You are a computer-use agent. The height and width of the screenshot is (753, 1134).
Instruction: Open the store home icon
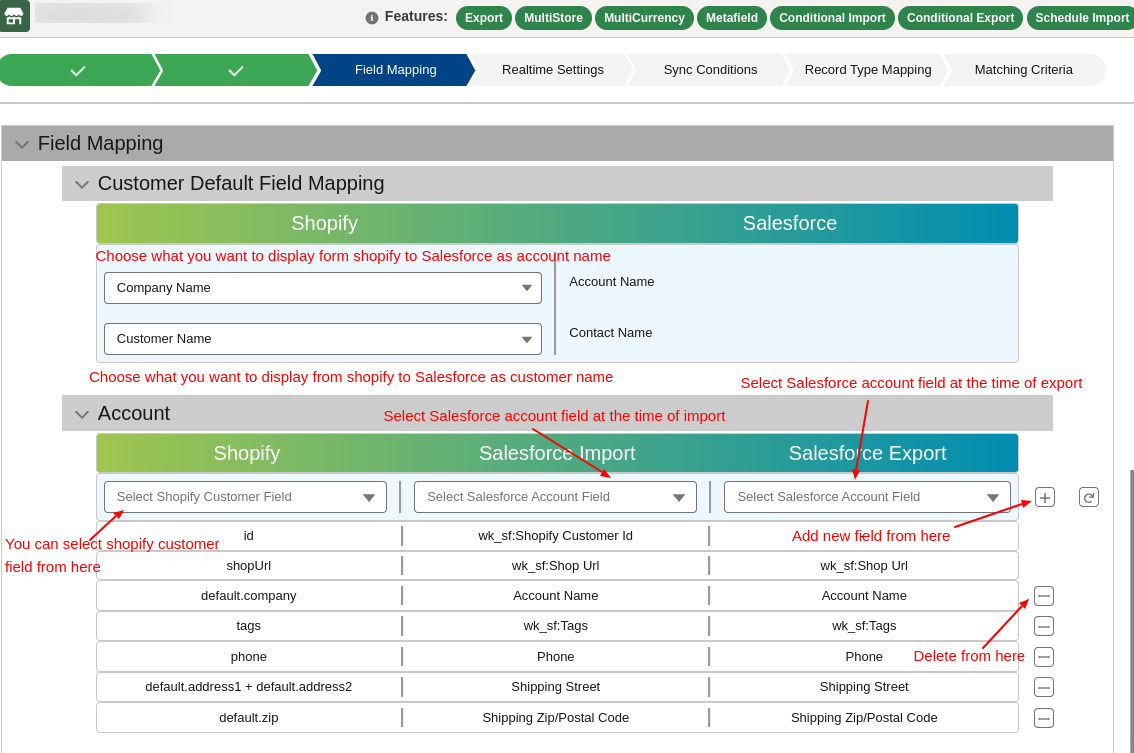(14, 17)
